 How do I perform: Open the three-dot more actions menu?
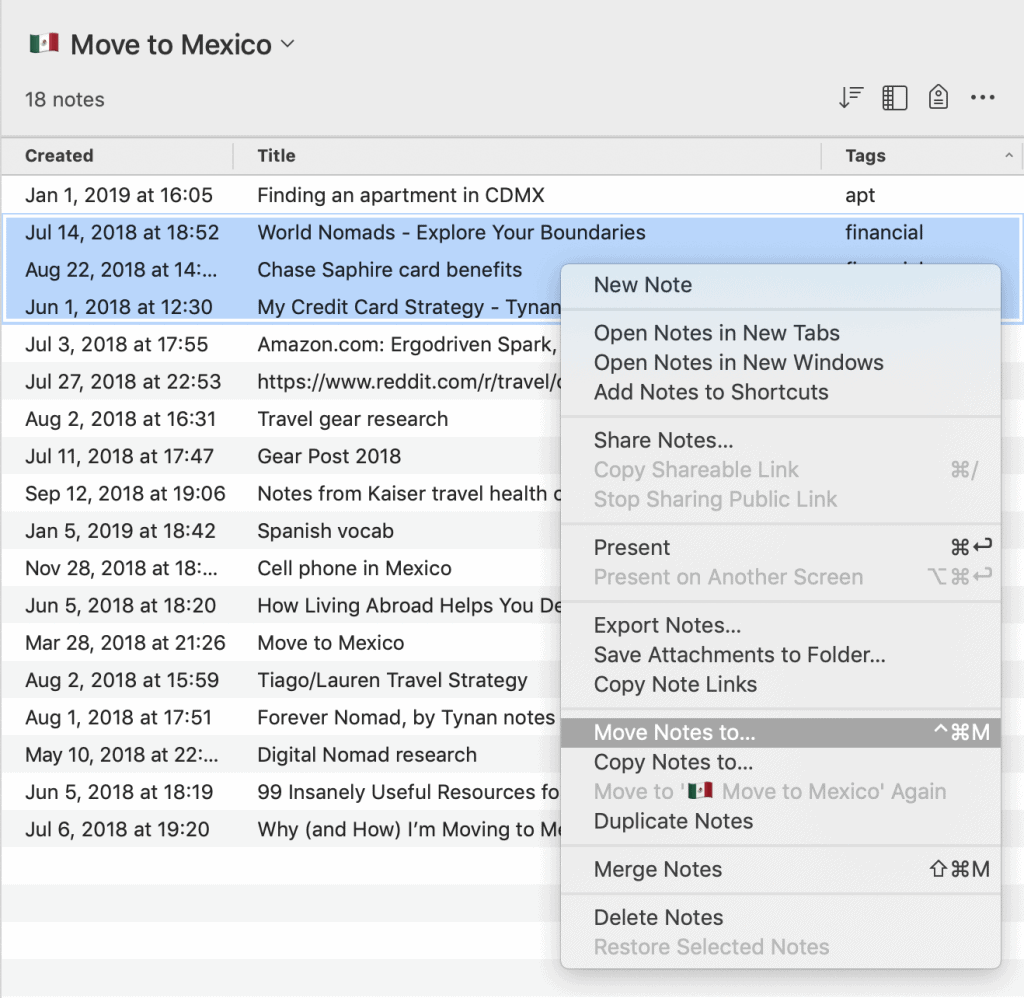[982, 98]
